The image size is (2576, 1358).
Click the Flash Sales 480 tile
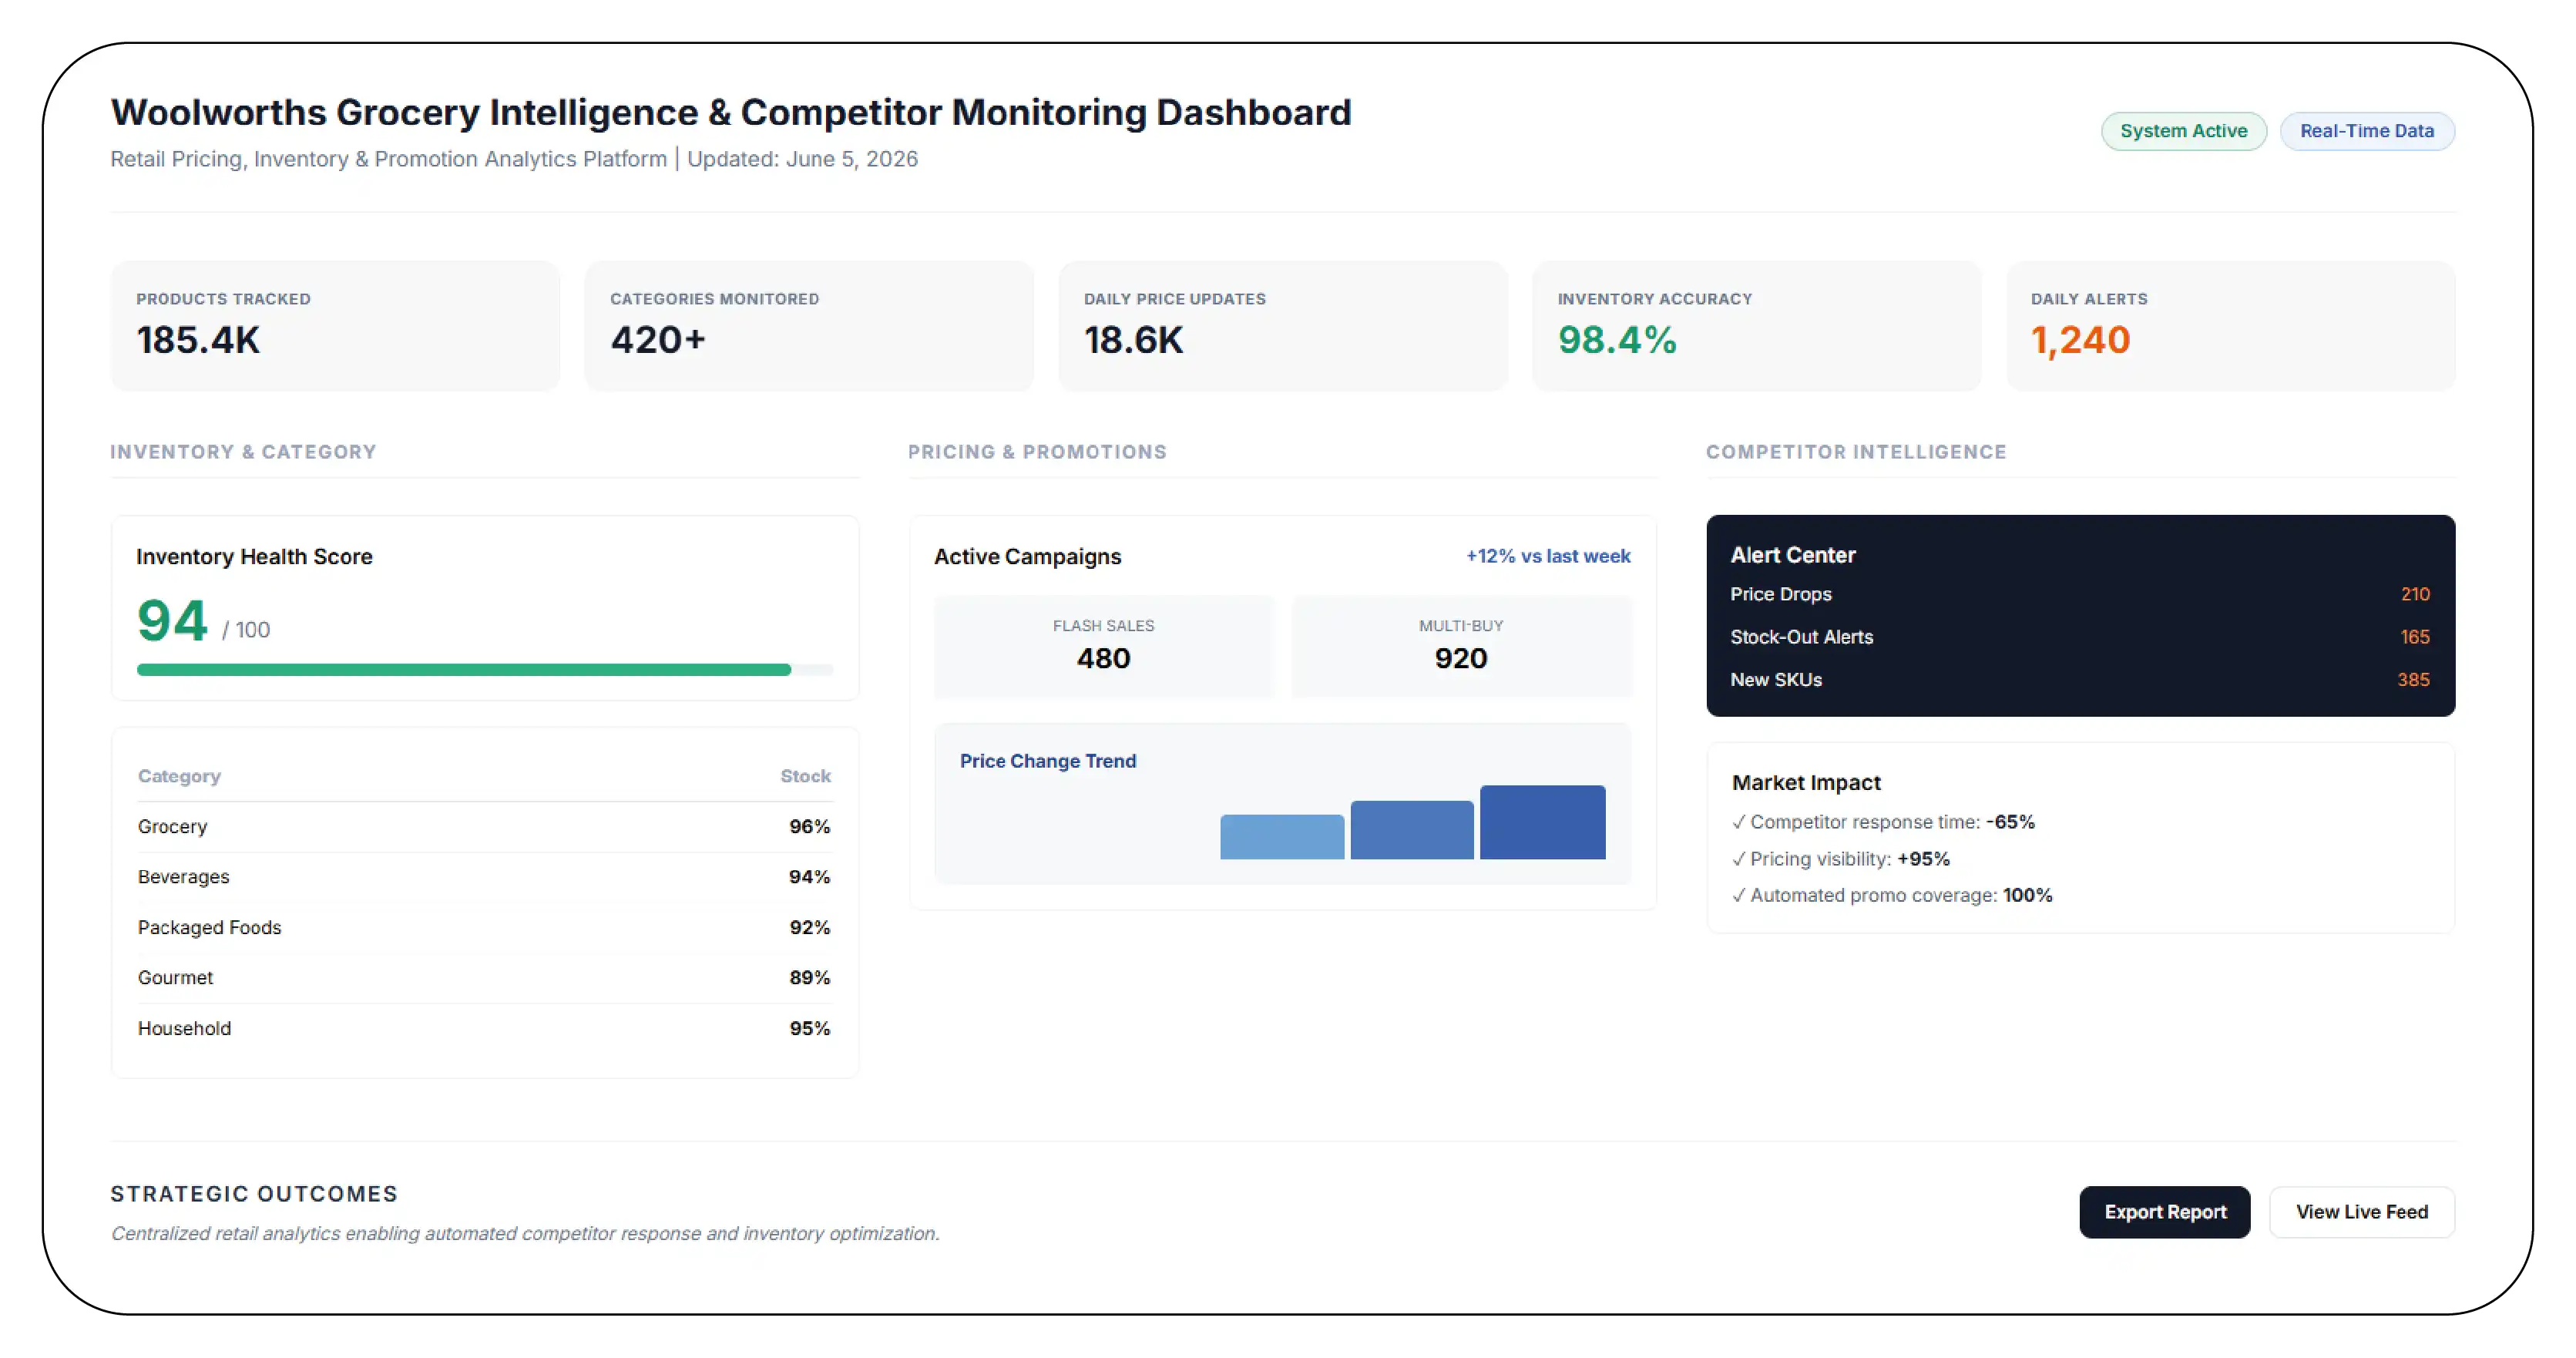tap(1103, 646)
